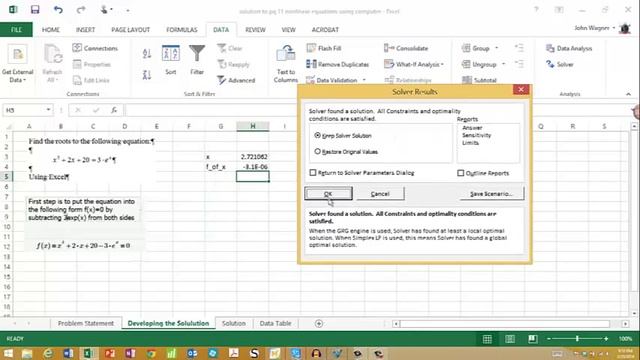
Task: Select Restore Original Values radio button
Action: (318, 151)
